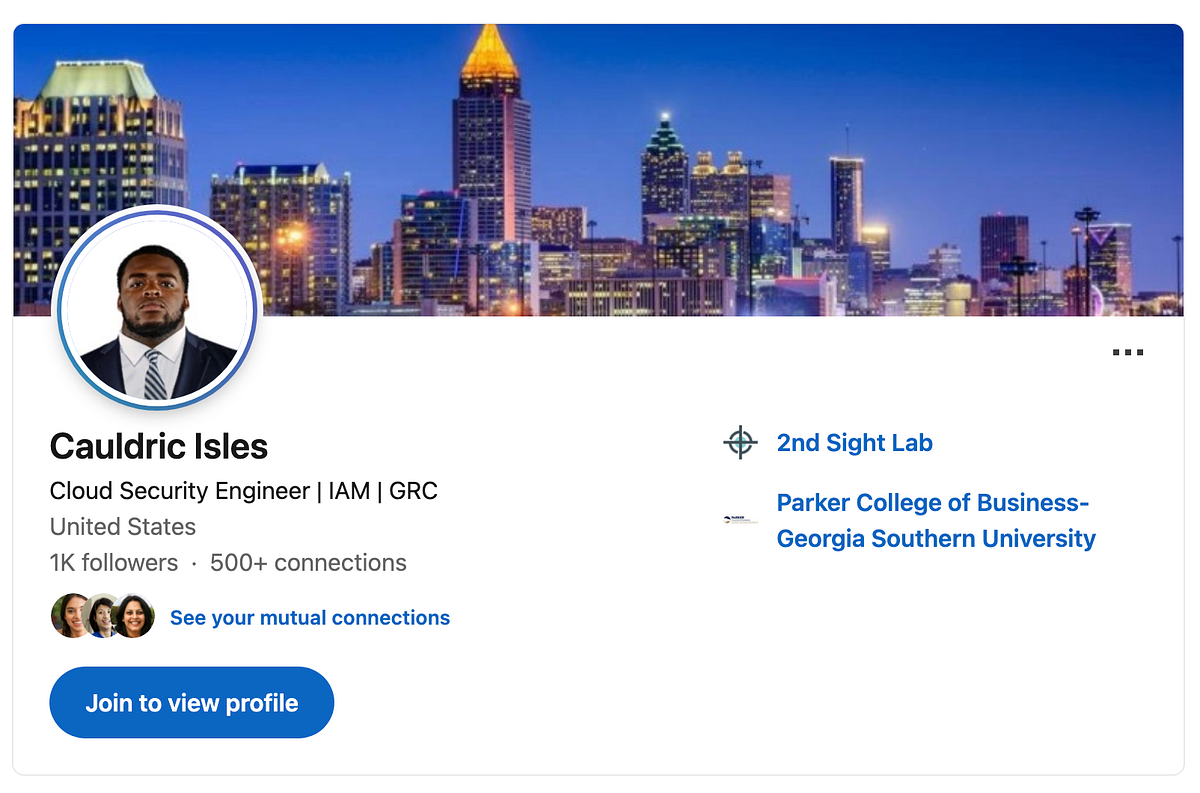1200x793 pixels.
Task: Click the United States location text
Action: point(123,527)
